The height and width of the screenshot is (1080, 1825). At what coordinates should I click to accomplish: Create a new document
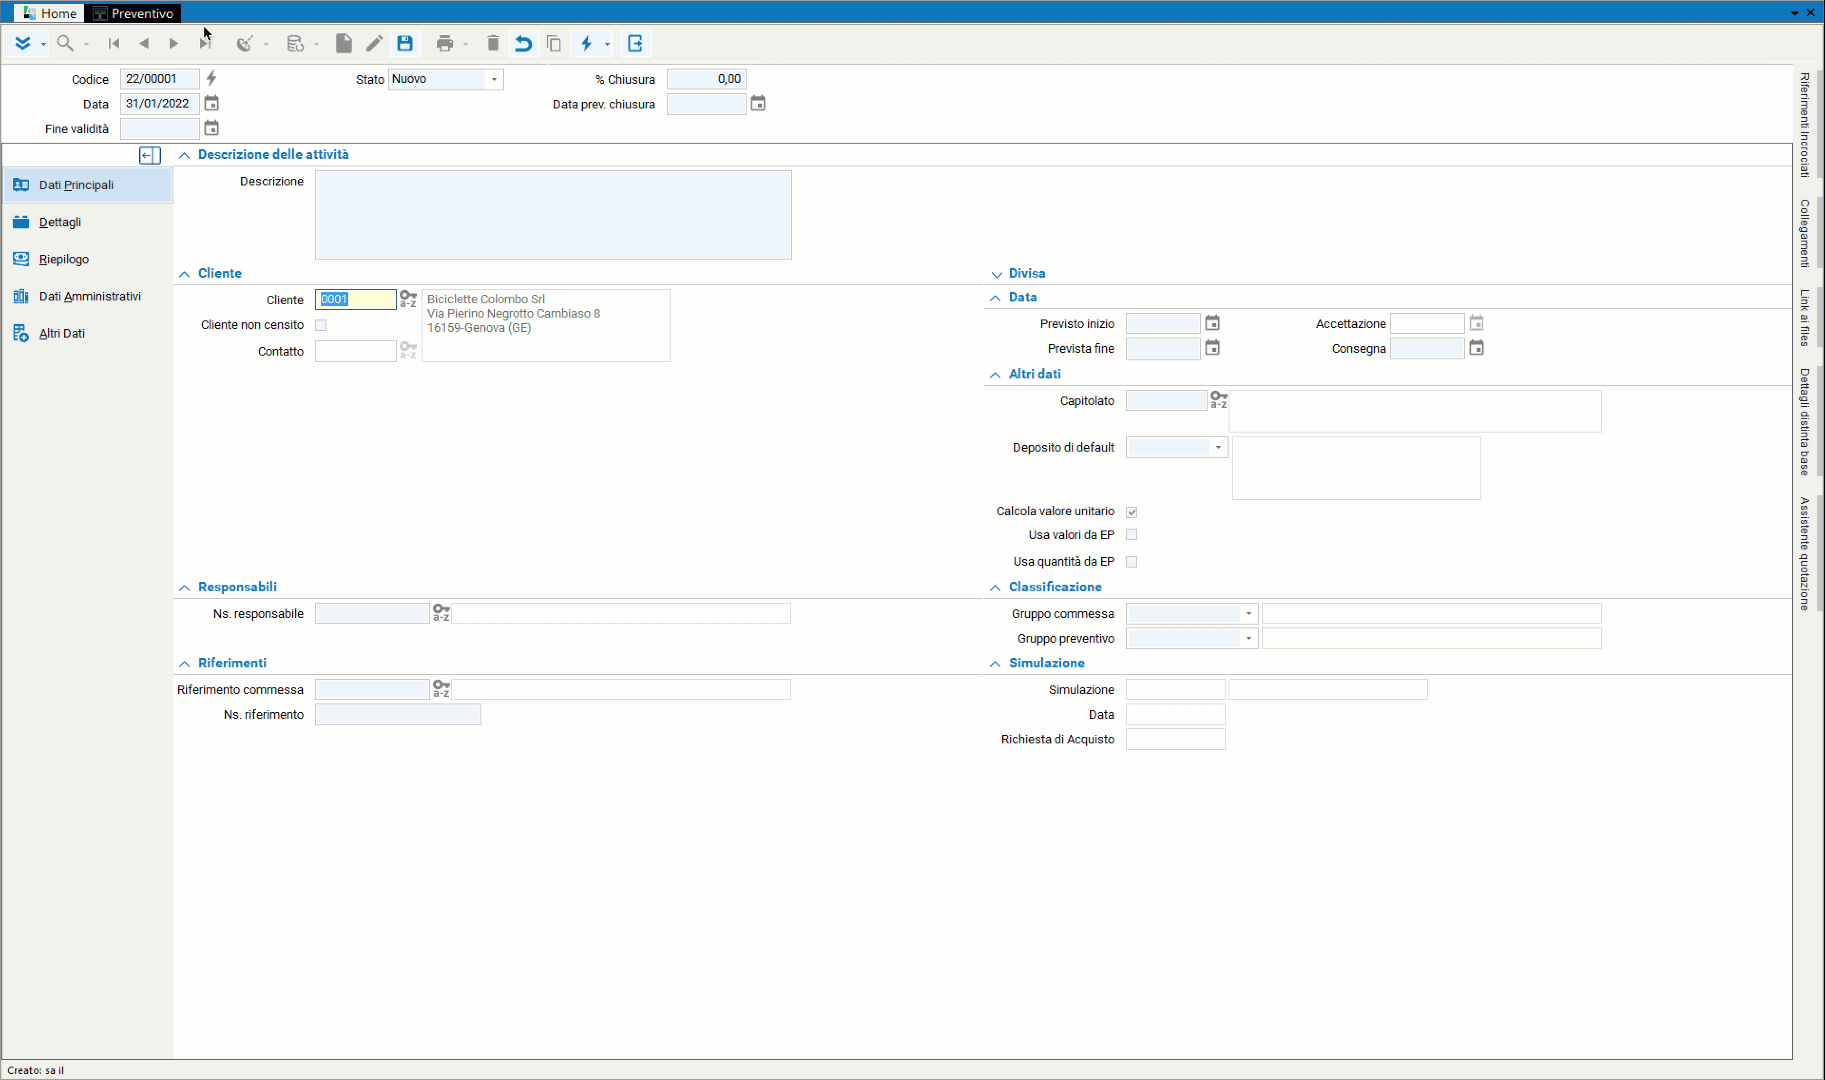[343, 43]
